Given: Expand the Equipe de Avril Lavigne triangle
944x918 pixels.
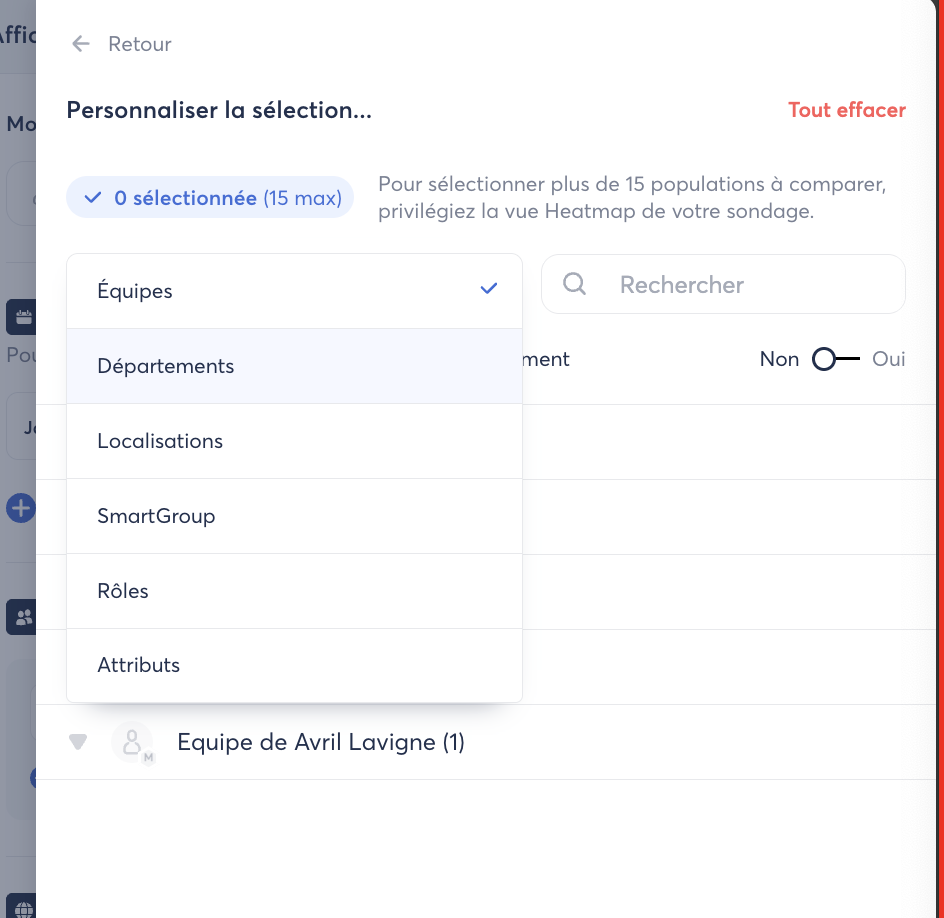Looking at the screenshot, I should (78, 742).
